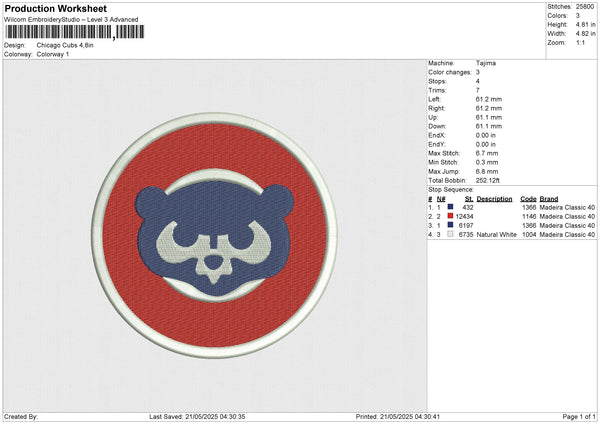Click stitch count "6197" in stop row 3
The width and height of the screenshot is (600, 424).
click(x=466, y=225)
